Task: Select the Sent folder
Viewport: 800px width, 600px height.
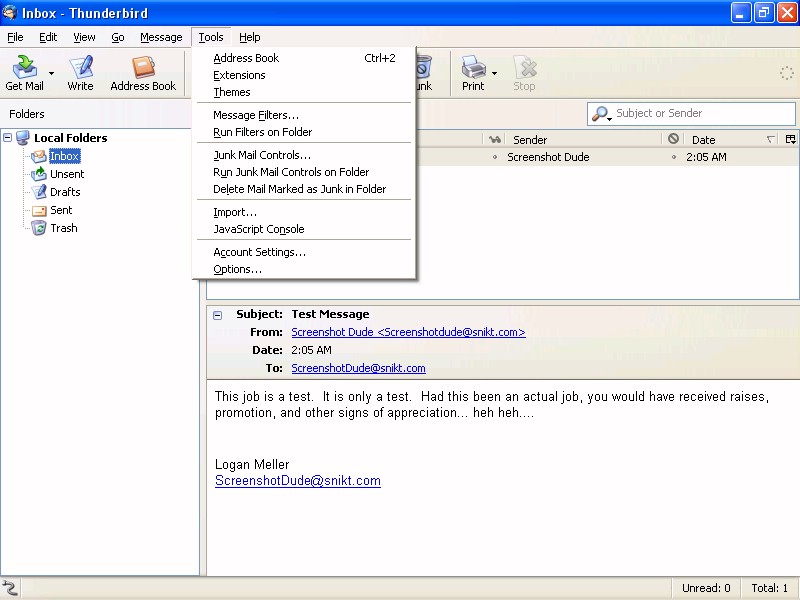Action: click(x=61, y=210)
